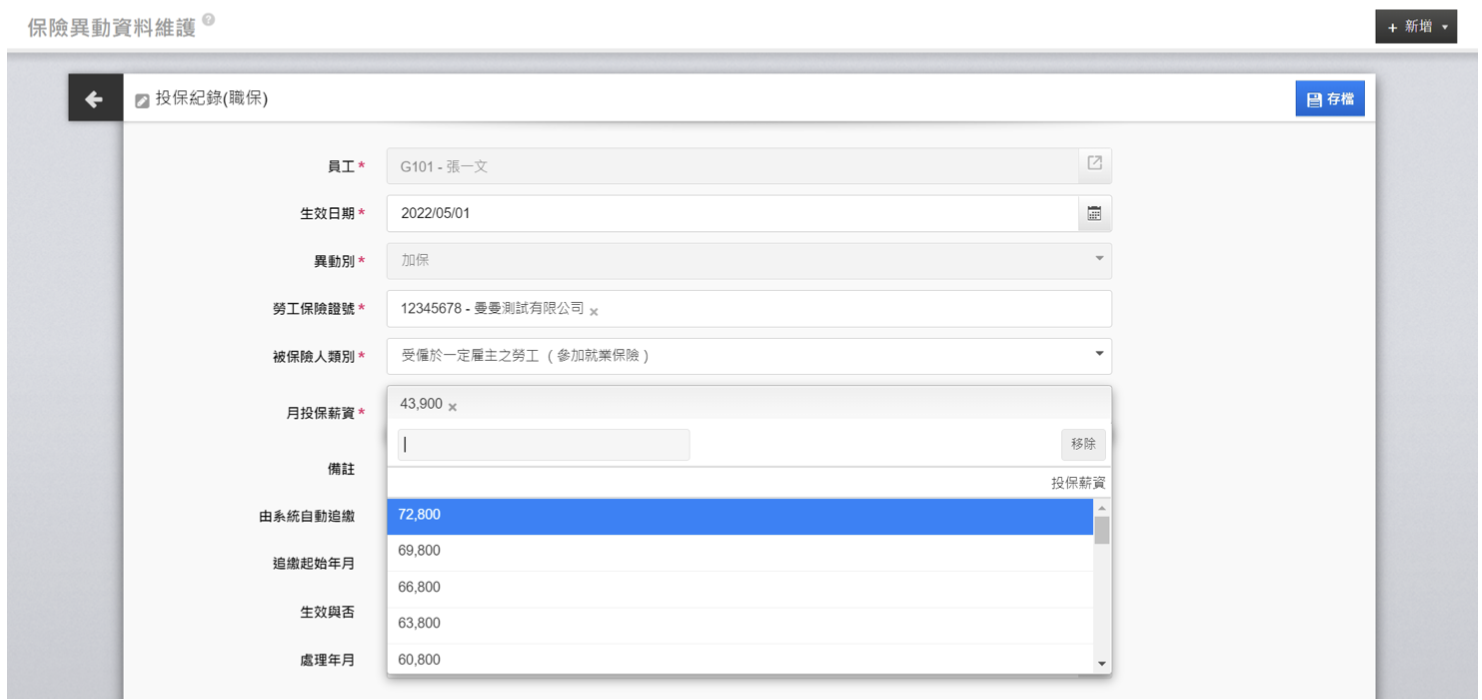Screen dimensions: 1482x700
Task: Open the 新增 dropdown button
Action: [x=1416, y=27]
